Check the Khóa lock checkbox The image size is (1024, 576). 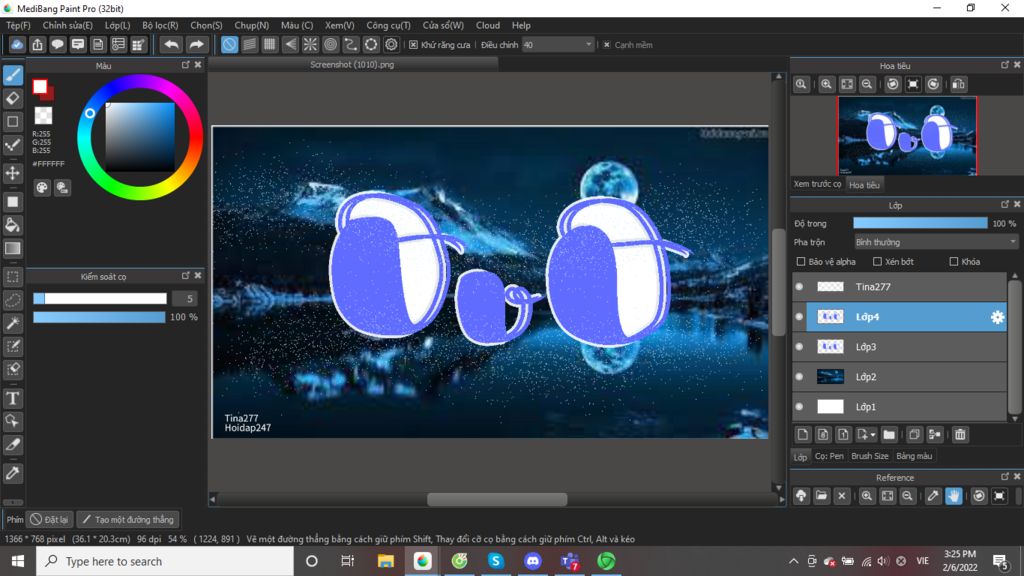coord(953,261)
